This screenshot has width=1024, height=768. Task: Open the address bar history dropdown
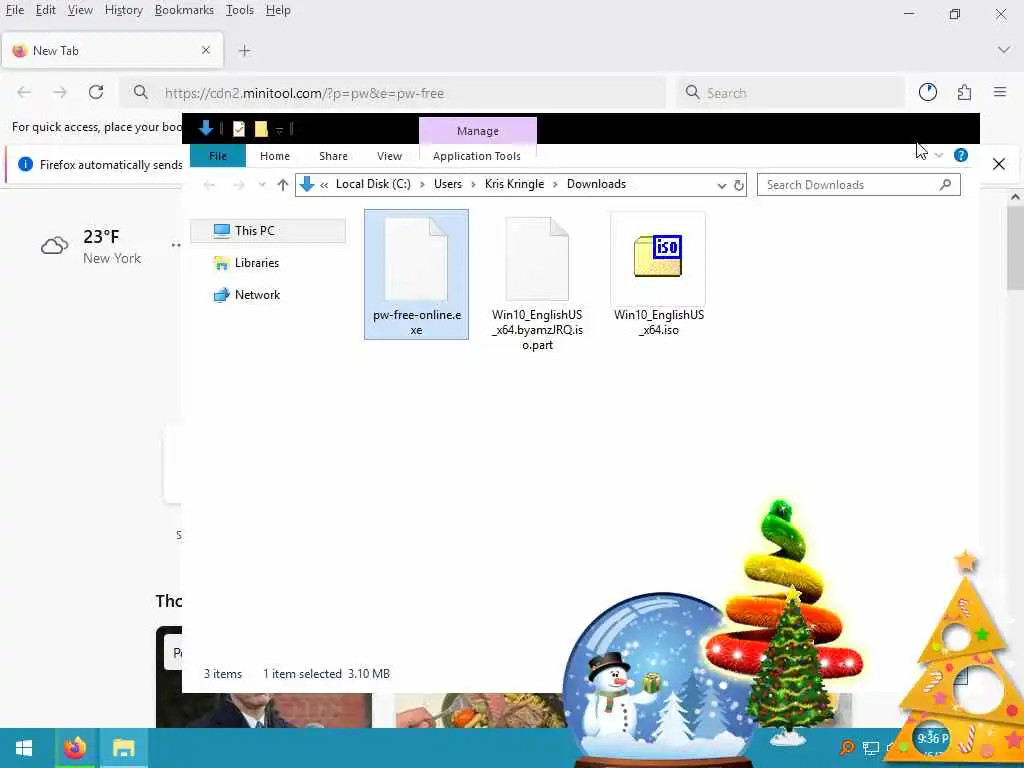(722, 185)
